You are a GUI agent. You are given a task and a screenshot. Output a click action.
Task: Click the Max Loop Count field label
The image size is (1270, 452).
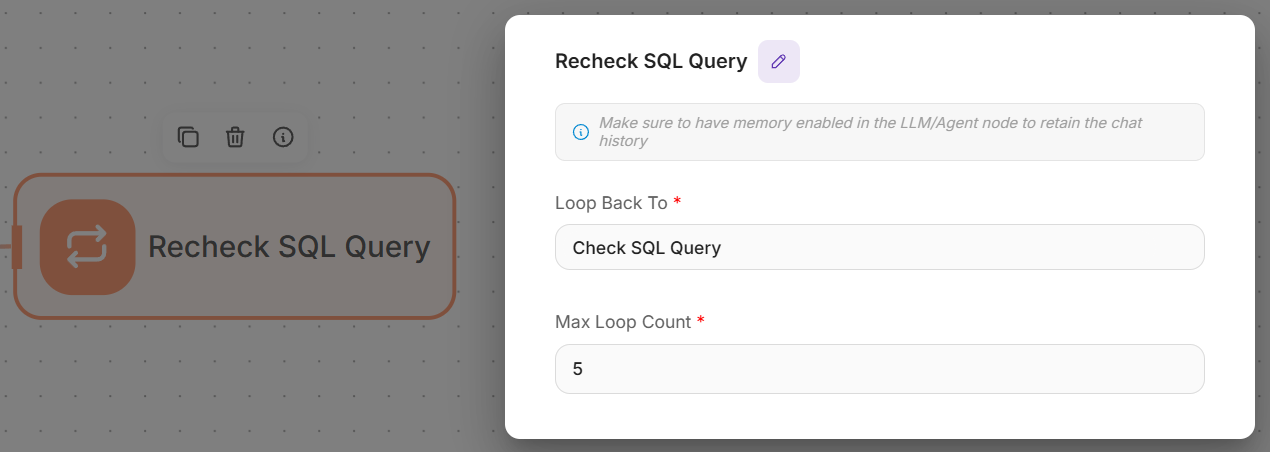pyautogui.click(x=623, y=322)
